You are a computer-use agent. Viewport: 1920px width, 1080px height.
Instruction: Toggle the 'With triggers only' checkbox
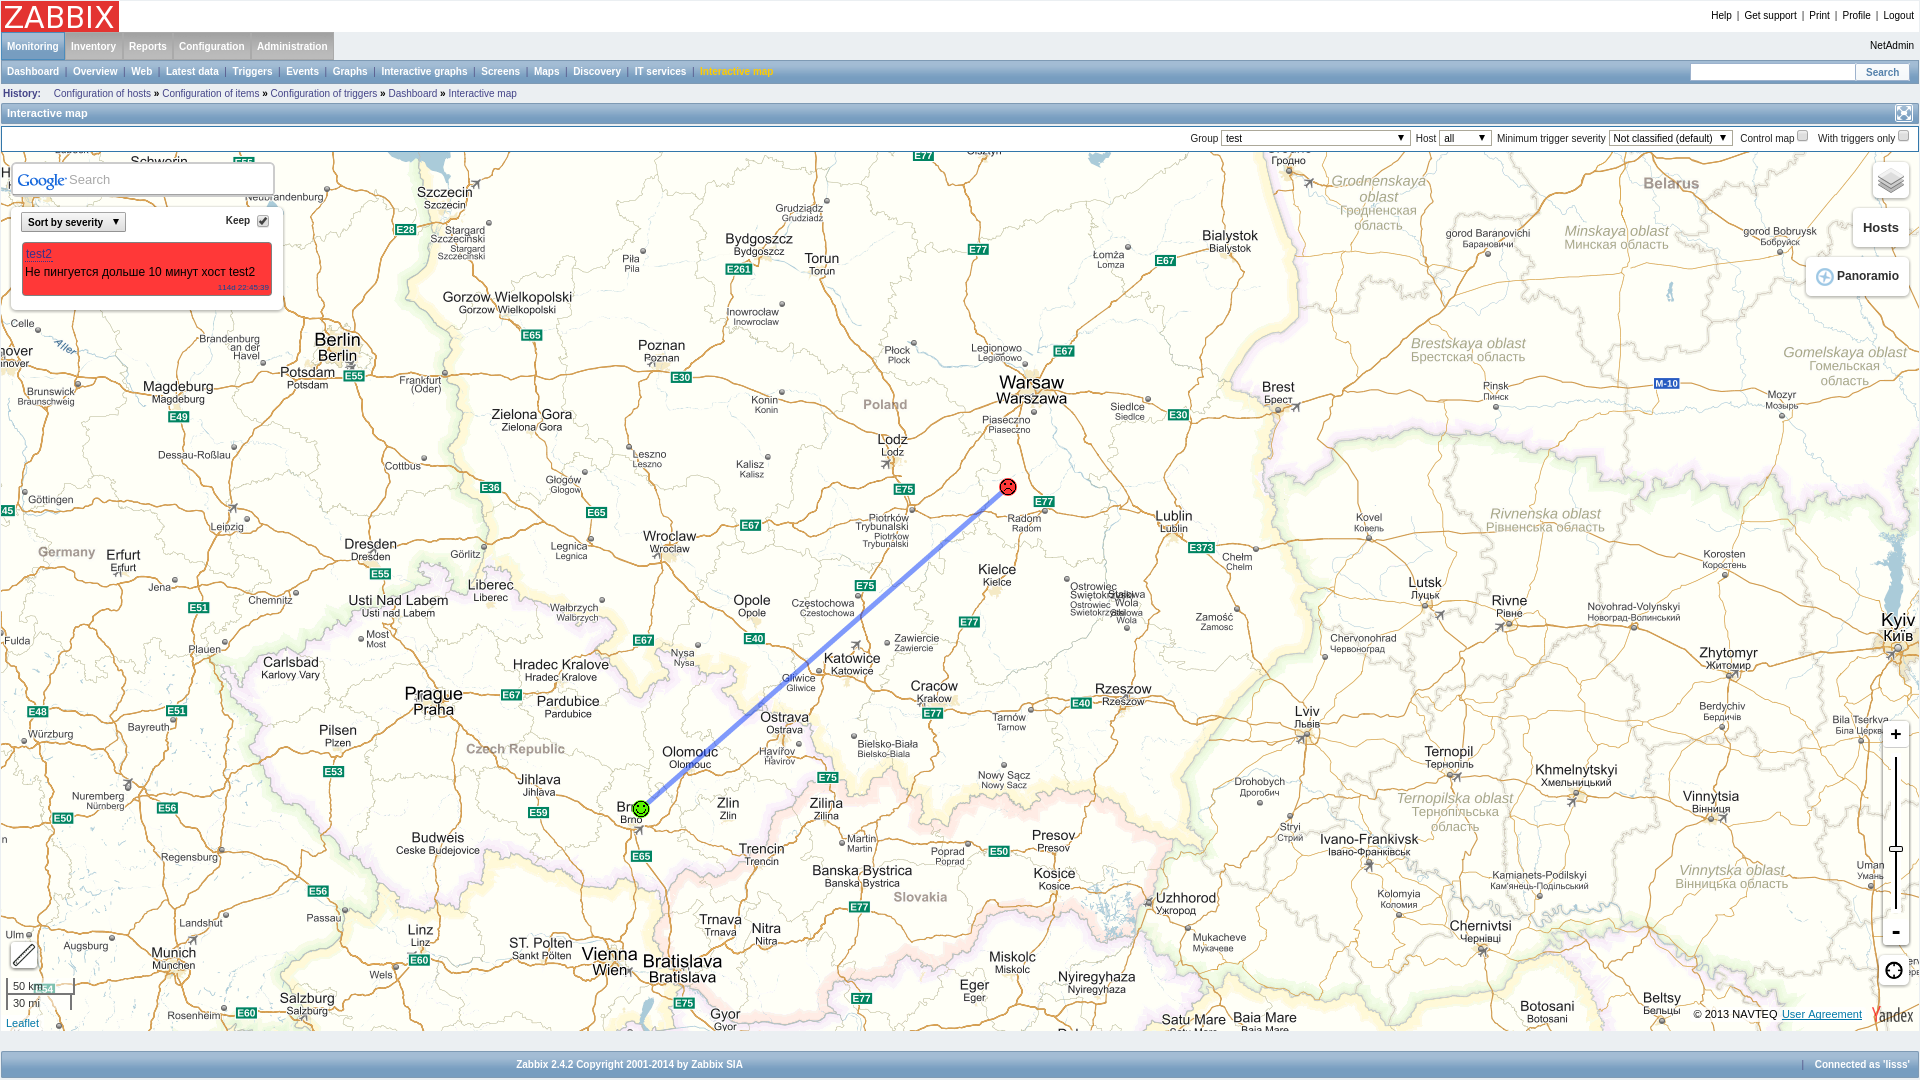[1911, 137]
